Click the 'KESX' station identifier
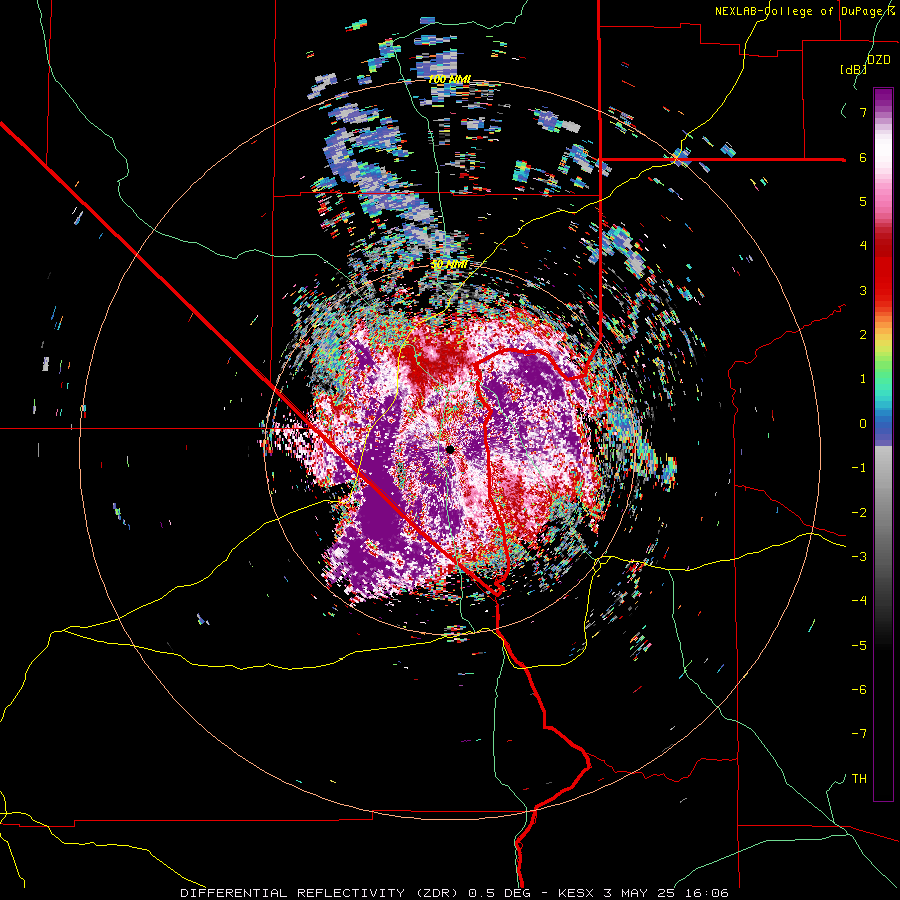This screenshot has height=900, width=900. [x=576, y=893]
